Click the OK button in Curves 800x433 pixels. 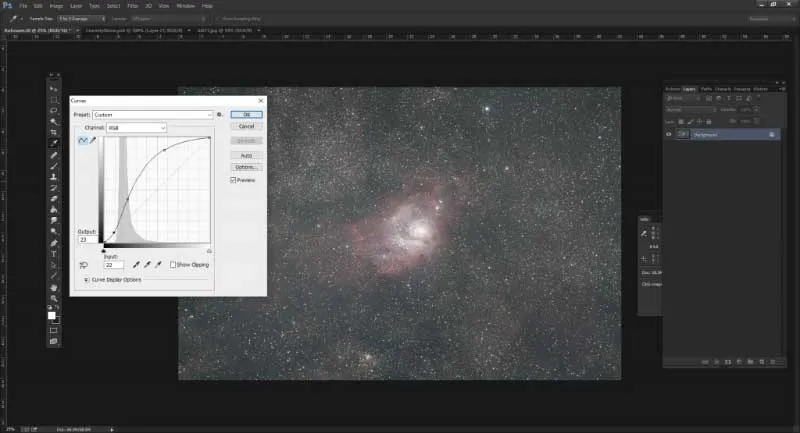[x=246, y=114]
